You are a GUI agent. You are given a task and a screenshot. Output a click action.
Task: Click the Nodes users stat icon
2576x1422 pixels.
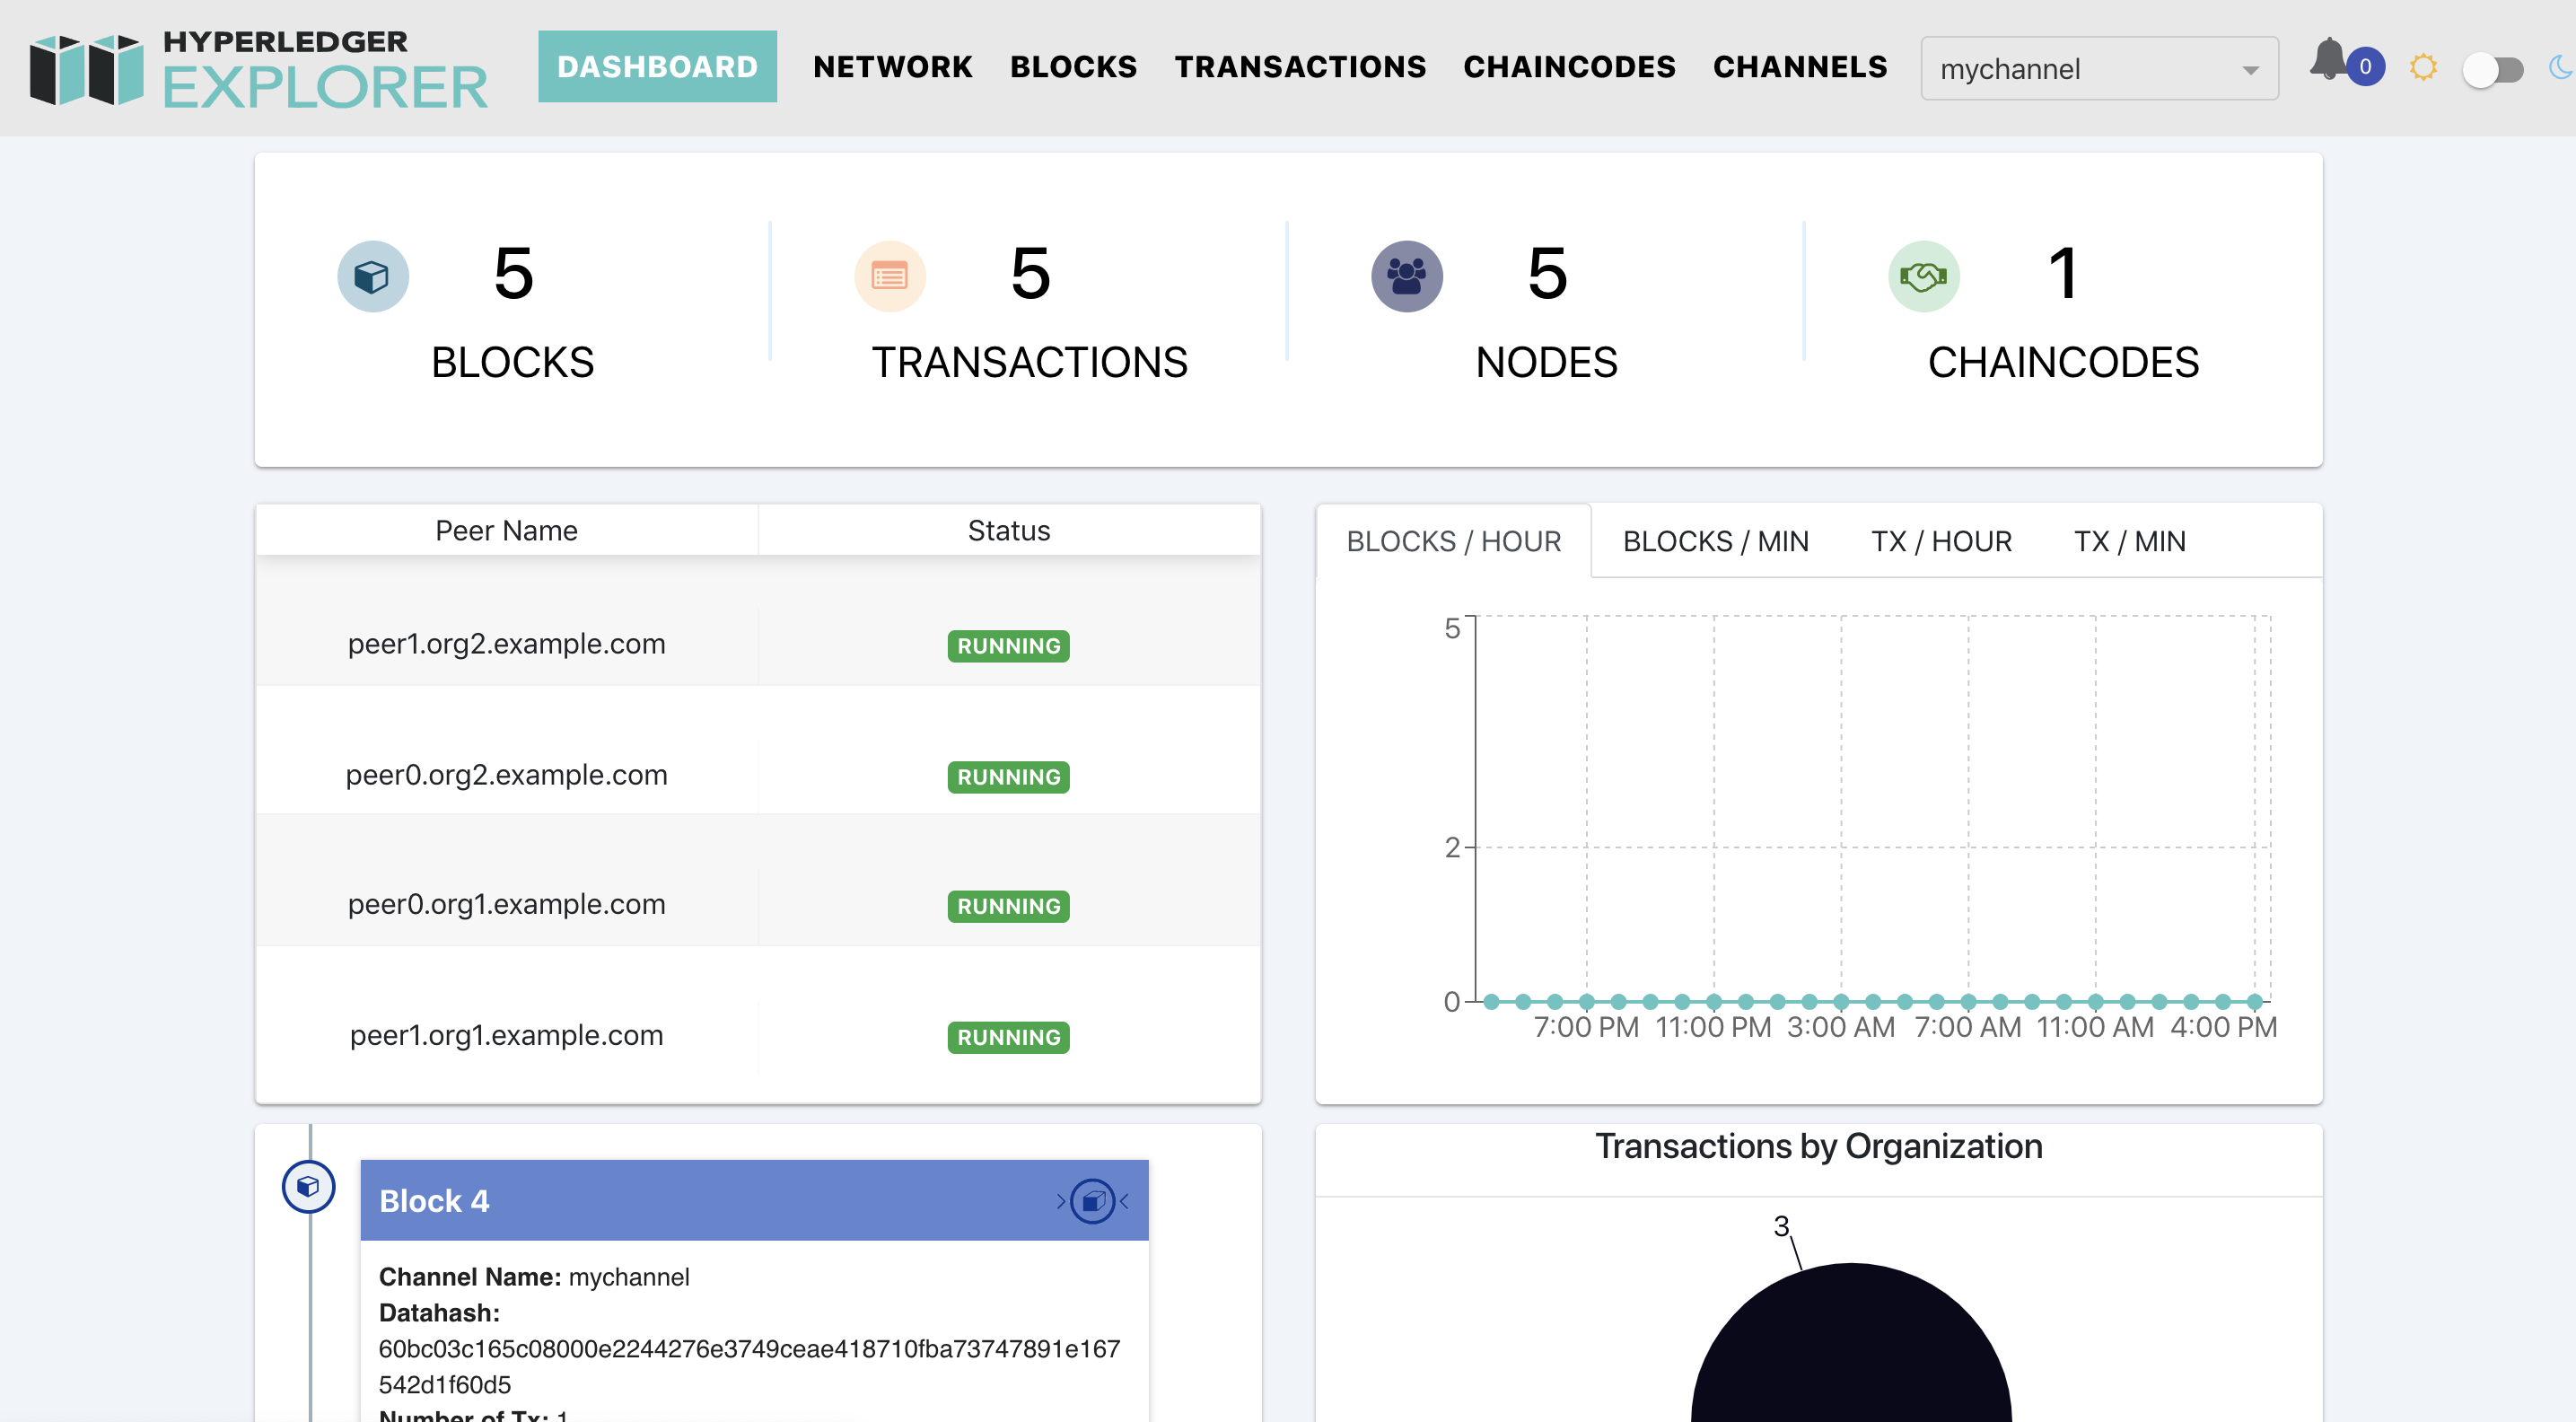point(1406,276)
